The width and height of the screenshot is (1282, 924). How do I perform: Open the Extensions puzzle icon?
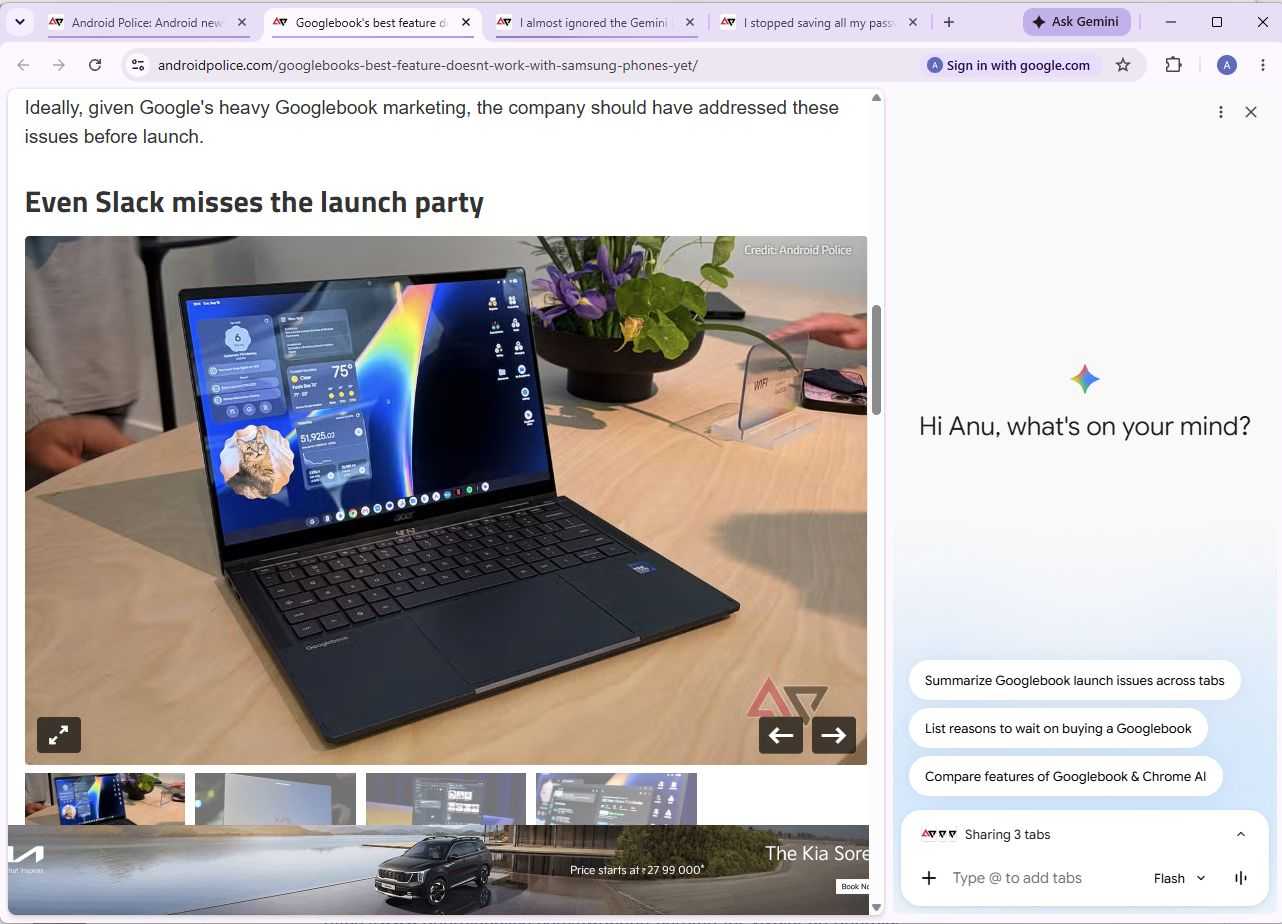coord(1173,65)
